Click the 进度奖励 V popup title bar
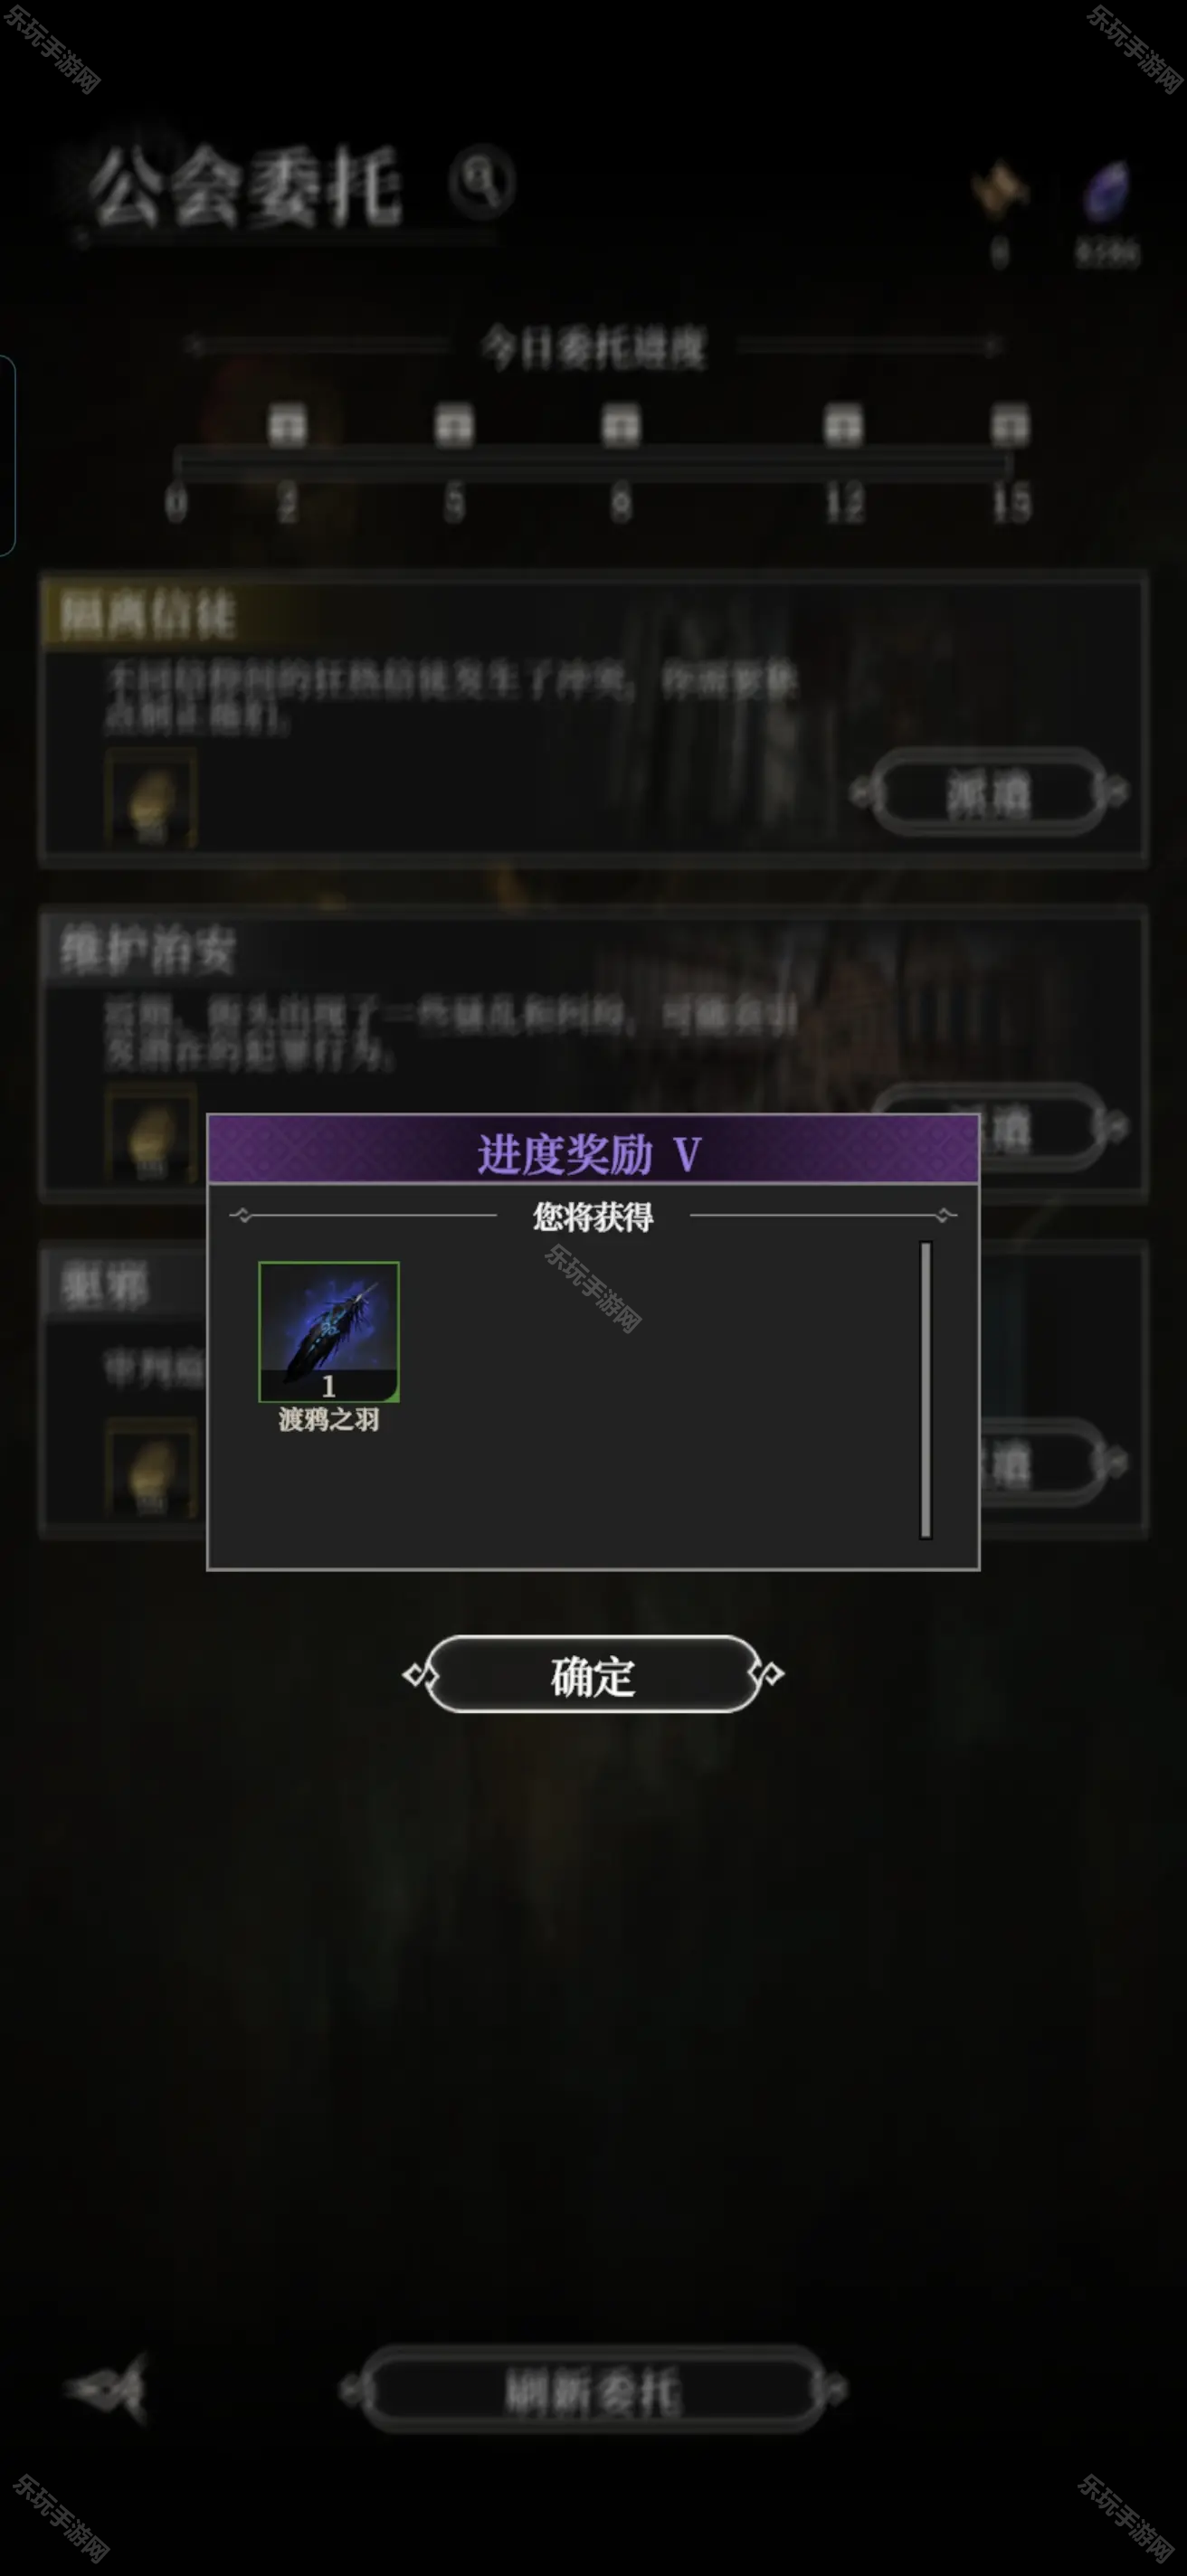The image size is (1187, 2576). point(593,1150)
